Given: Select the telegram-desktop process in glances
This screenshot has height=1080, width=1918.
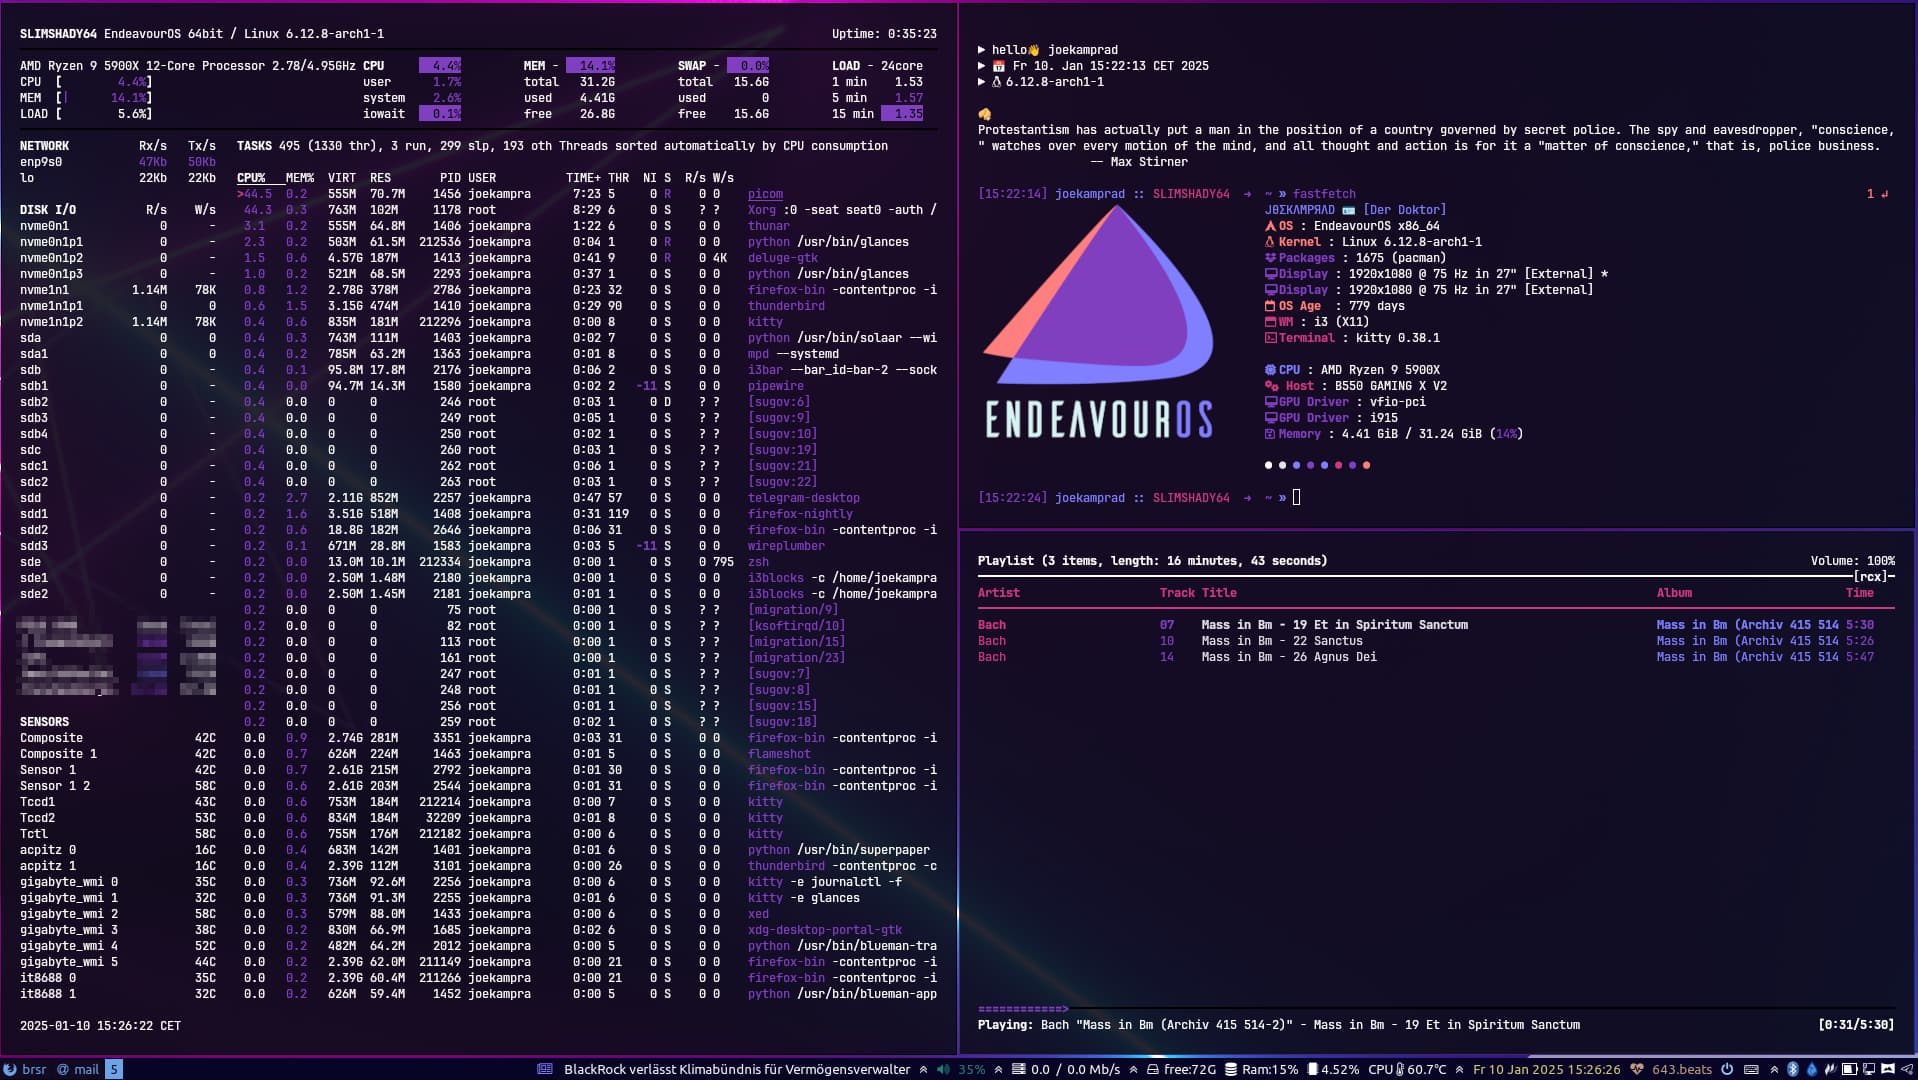Looking at the screenshot, I should 587,498.
